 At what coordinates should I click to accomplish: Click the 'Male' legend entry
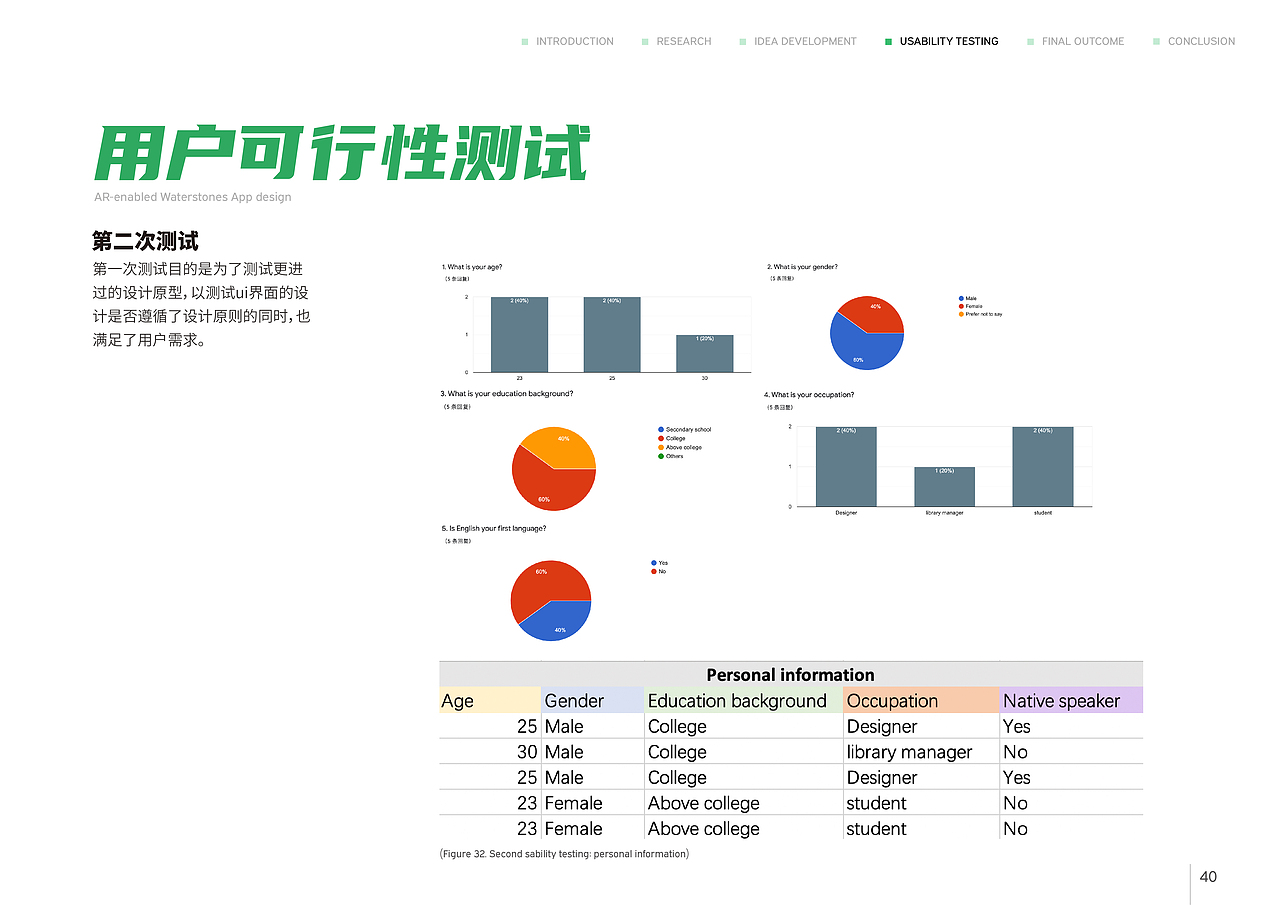coord(967,298)
